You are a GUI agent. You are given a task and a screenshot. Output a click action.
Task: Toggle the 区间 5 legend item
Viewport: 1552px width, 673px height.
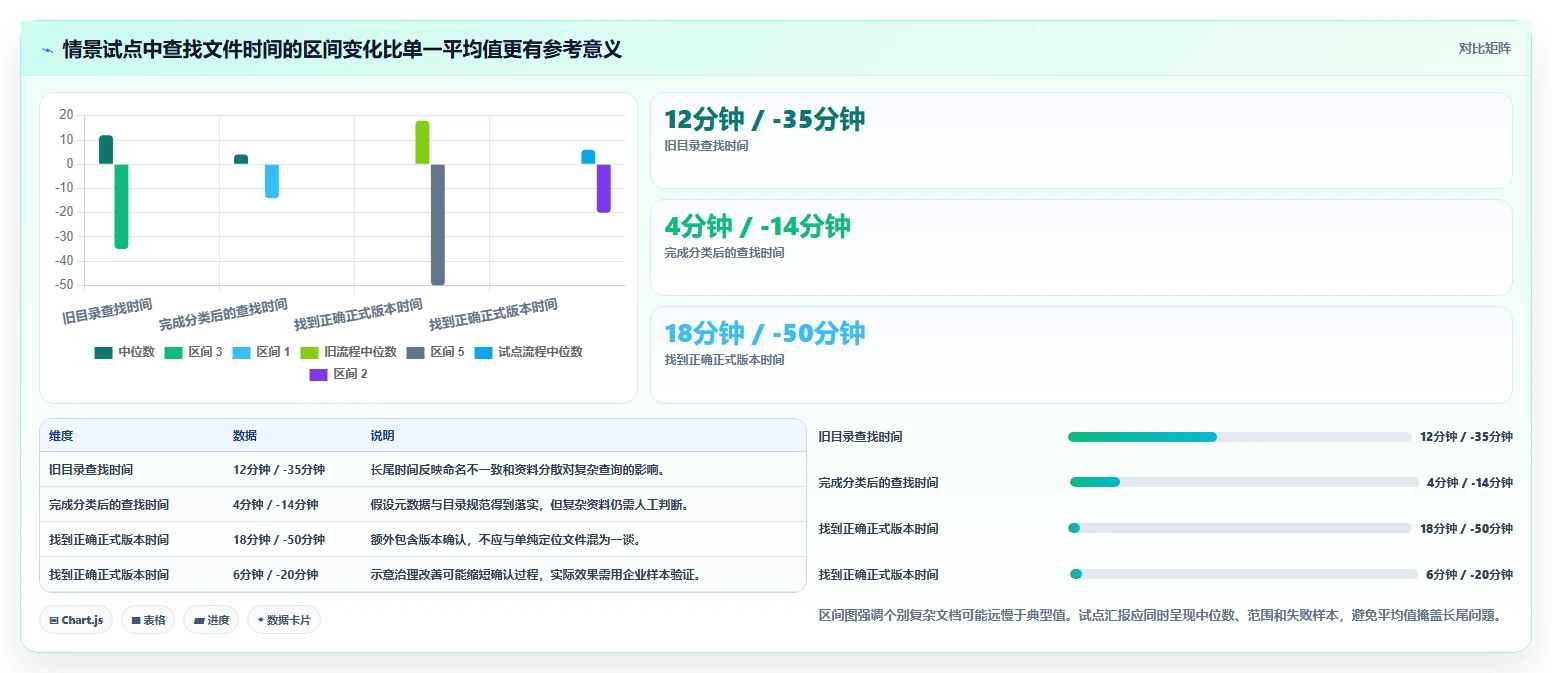435,352
